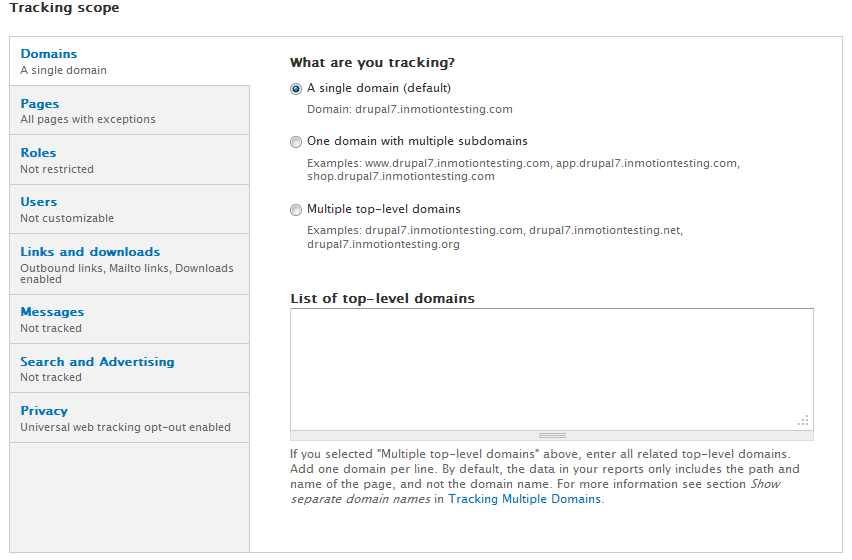This screenshot has height=560, width=852.
Task: Open the Links and downloads tab
Action: (x=90, y=252)
